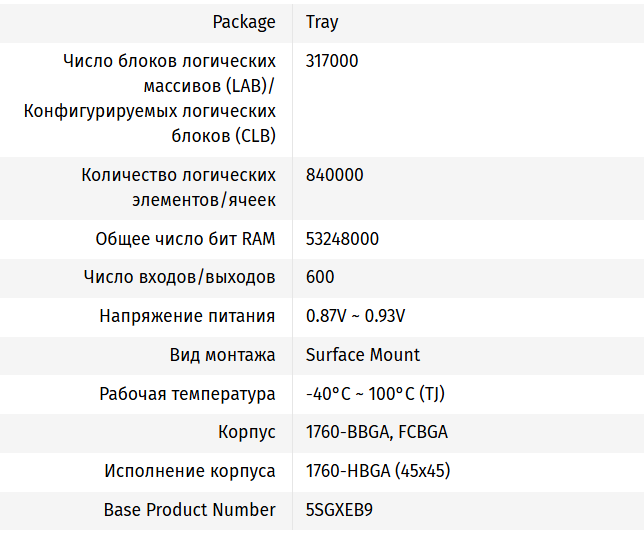This screenshot has height=547, width=644.
Task: Click the Вид монтажа label
Action: [x=222, y=355]
